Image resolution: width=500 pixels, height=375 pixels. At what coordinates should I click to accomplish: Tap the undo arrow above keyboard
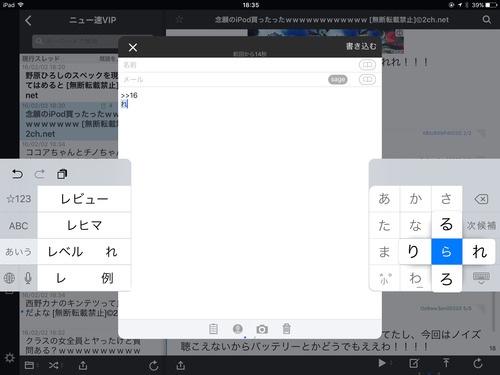(17, 174)
